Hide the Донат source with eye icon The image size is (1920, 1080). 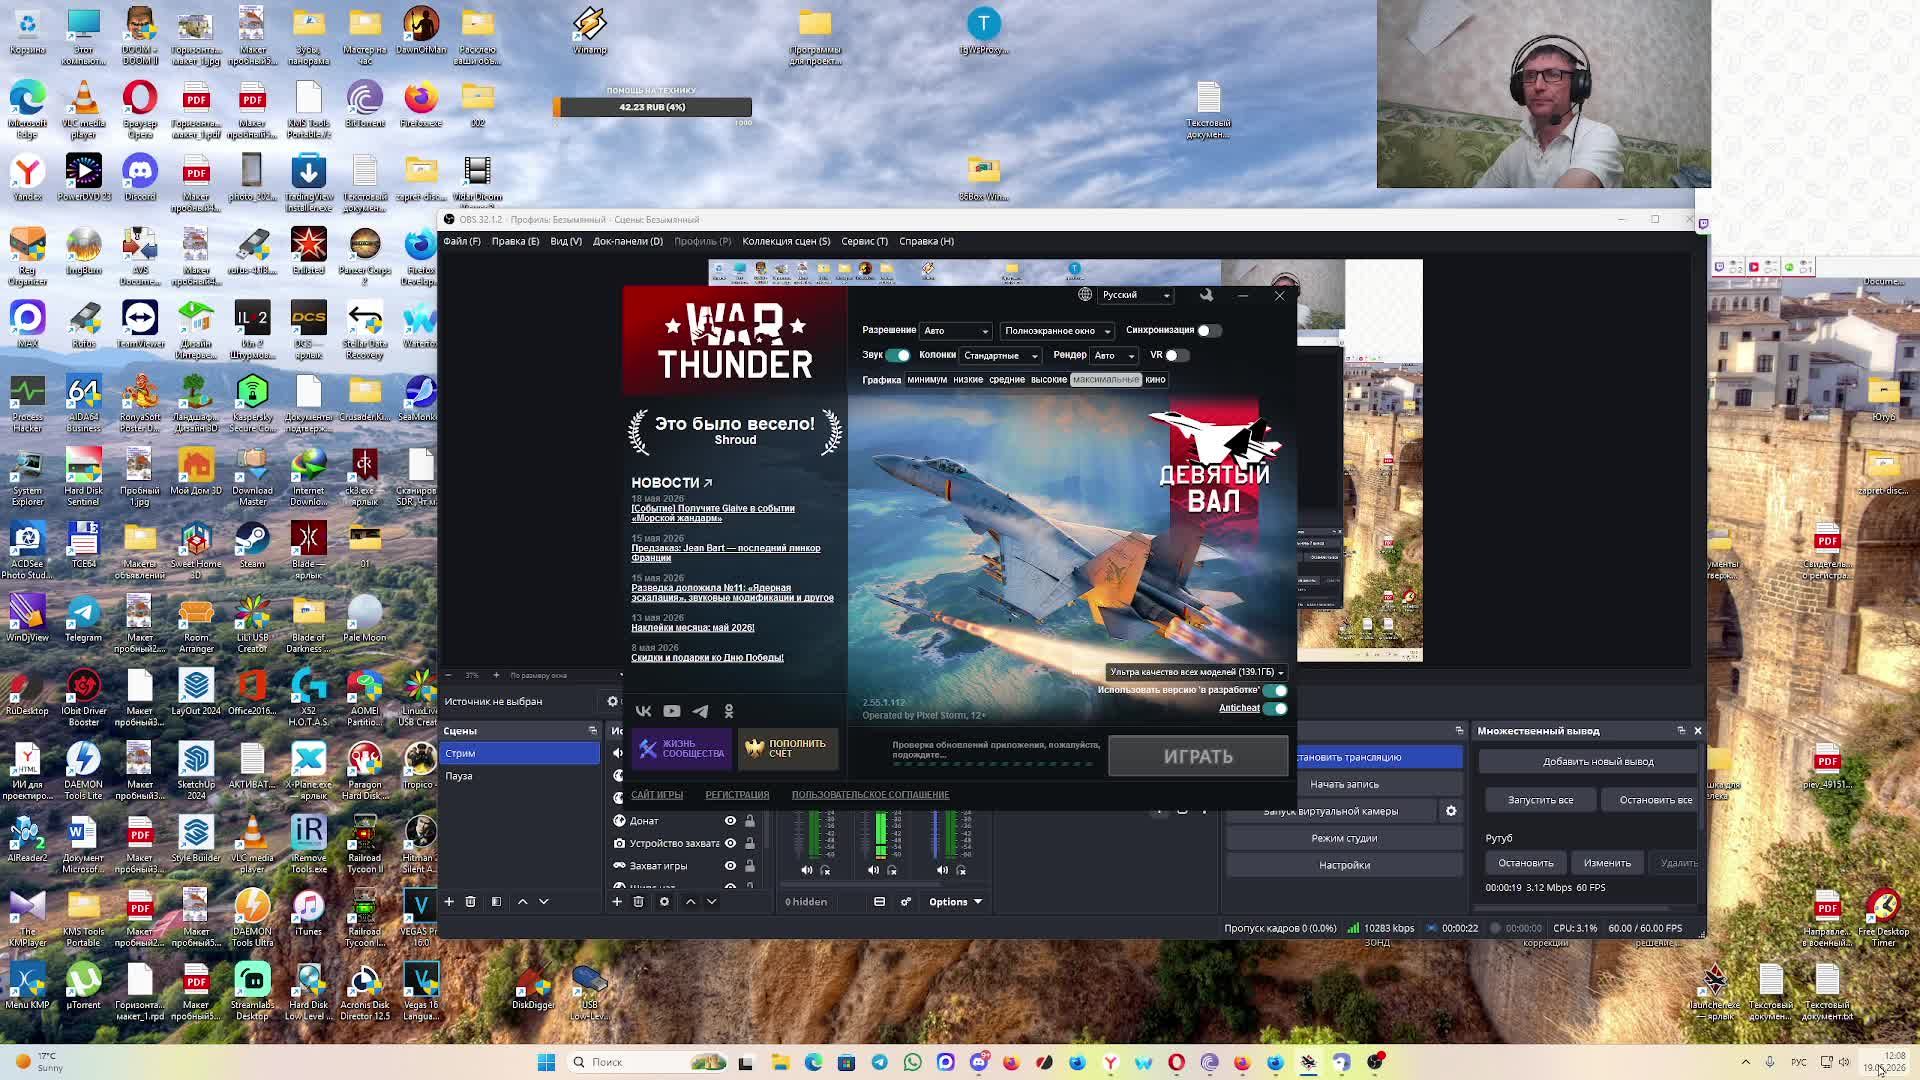(730, 821)
